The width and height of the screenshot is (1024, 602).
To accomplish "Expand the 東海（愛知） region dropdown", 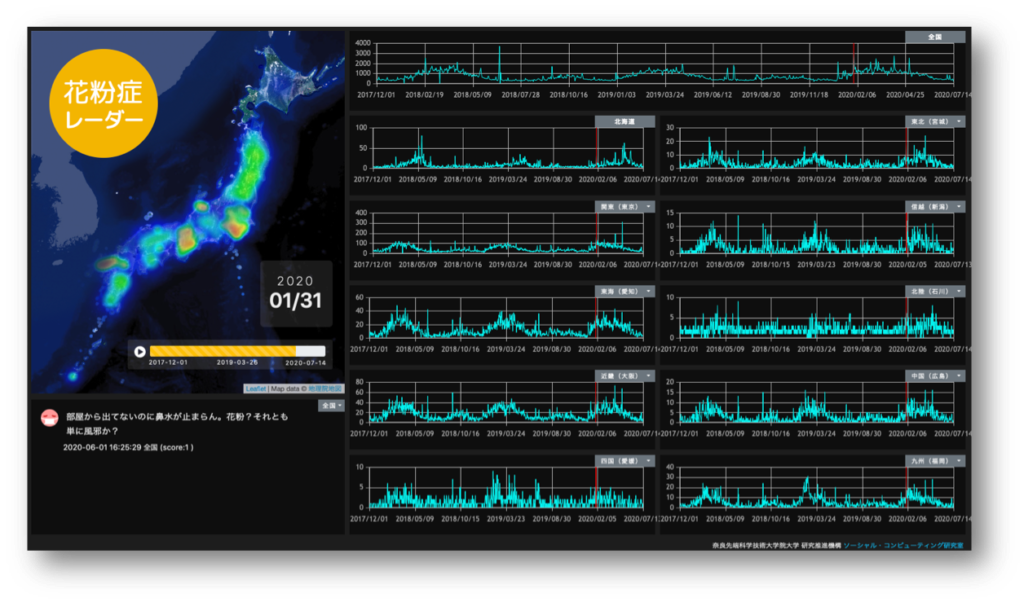I will (x=625, y=291).
